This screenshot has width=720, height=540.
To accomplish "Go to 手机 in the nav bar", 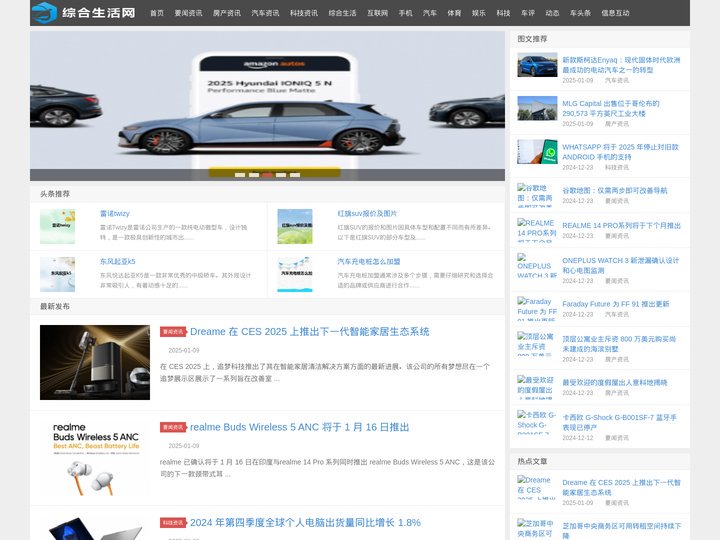I will coord(405,13).
